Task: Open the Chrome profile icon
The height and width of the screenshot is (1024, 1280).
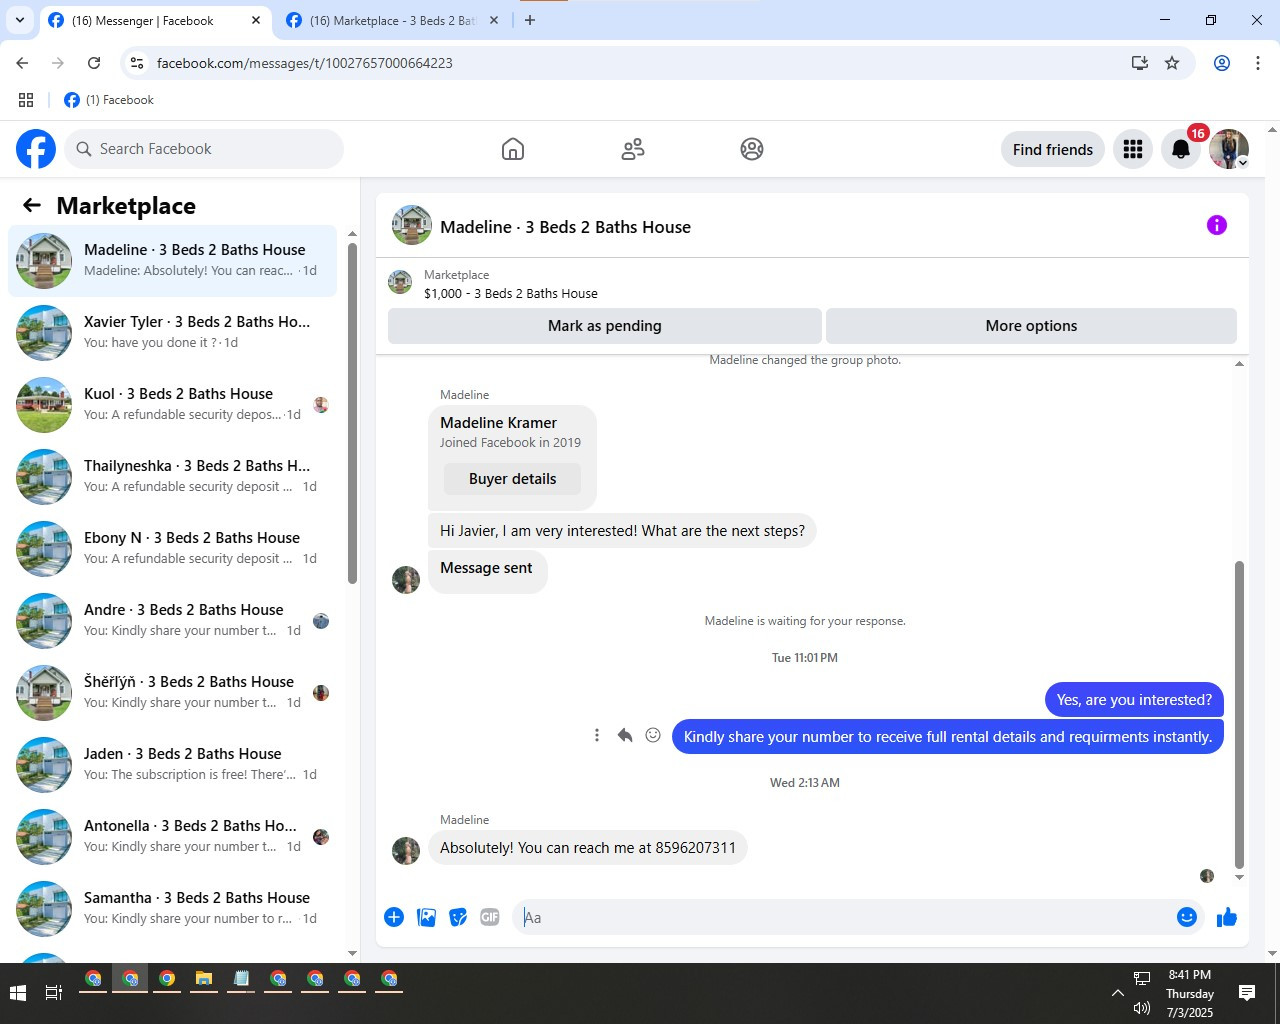Action: click(1222, 63)
